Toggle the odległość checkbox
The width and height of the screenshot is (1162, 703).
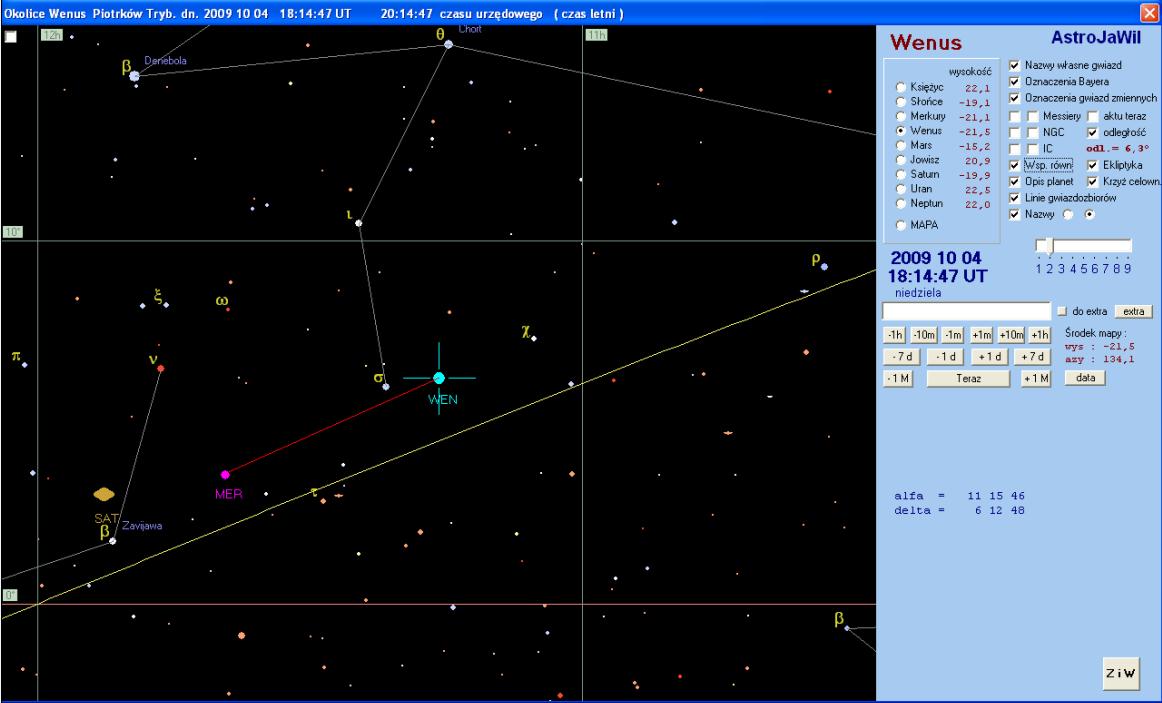pos(1092,133)
